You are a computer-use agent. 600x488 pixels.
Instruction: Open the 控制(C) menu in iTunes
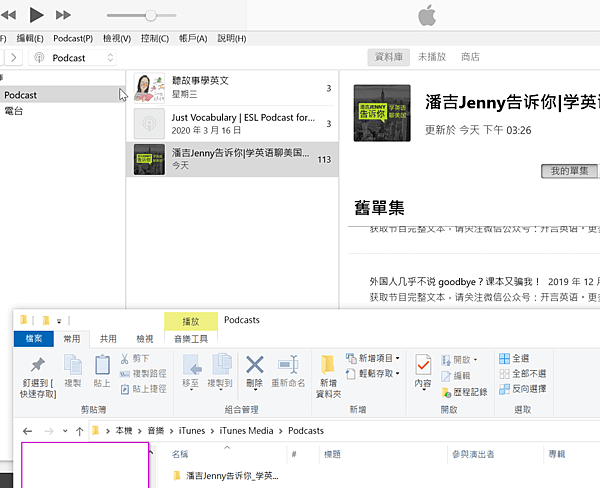155,38
